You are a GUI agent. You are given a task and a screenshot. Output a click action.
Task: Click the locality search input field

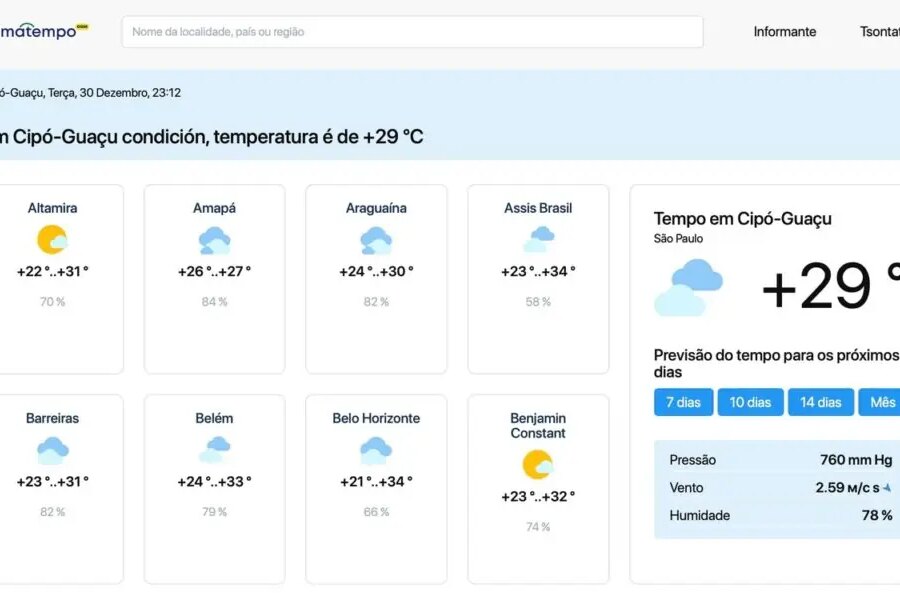412,32
